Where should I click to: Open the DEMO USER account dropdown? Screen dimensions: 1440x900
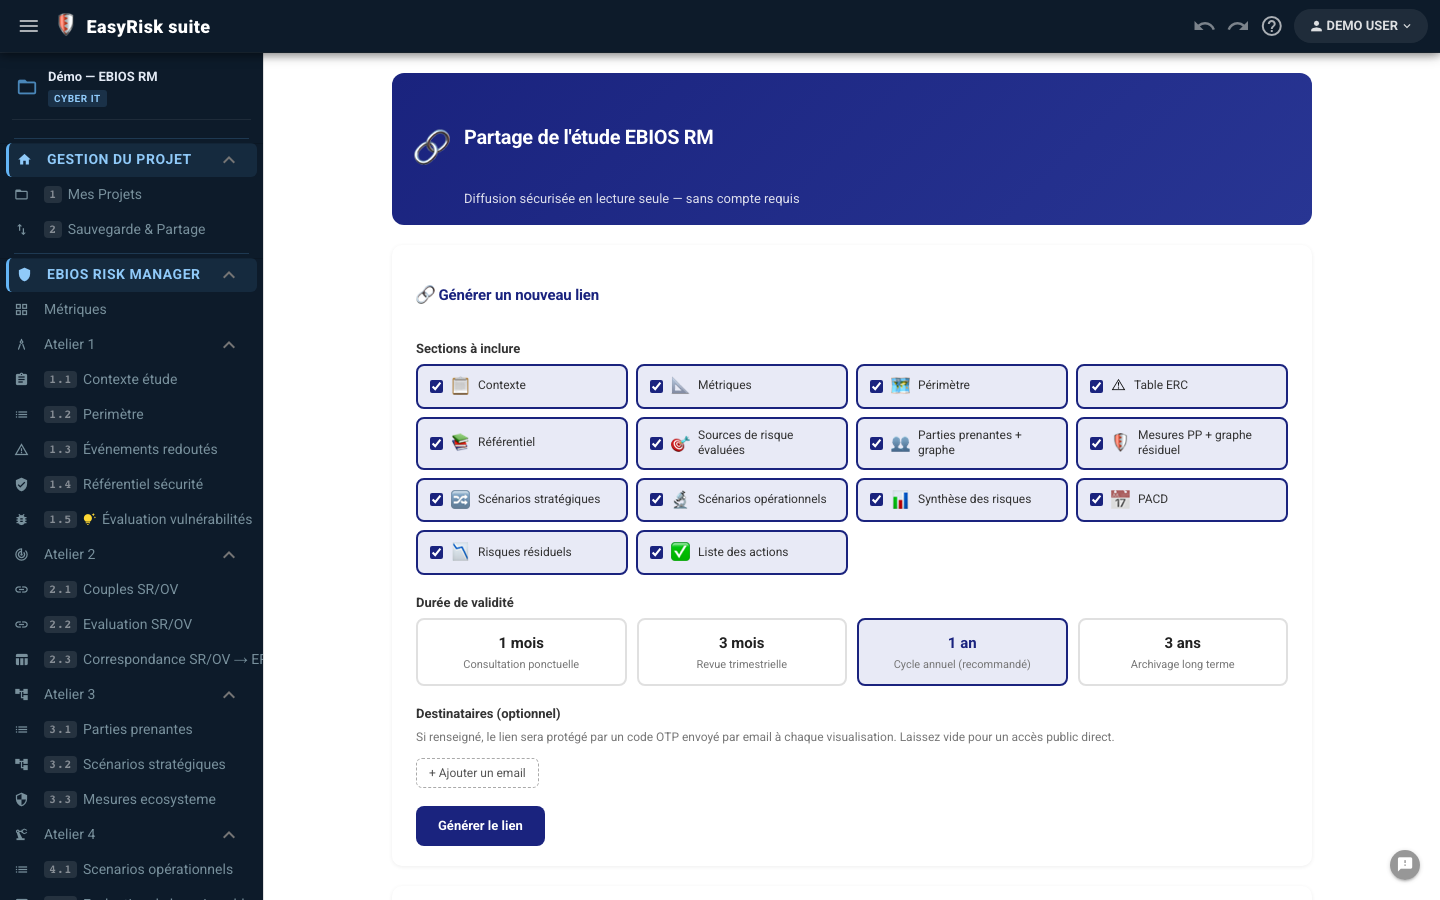click(x=1361, y=26)
